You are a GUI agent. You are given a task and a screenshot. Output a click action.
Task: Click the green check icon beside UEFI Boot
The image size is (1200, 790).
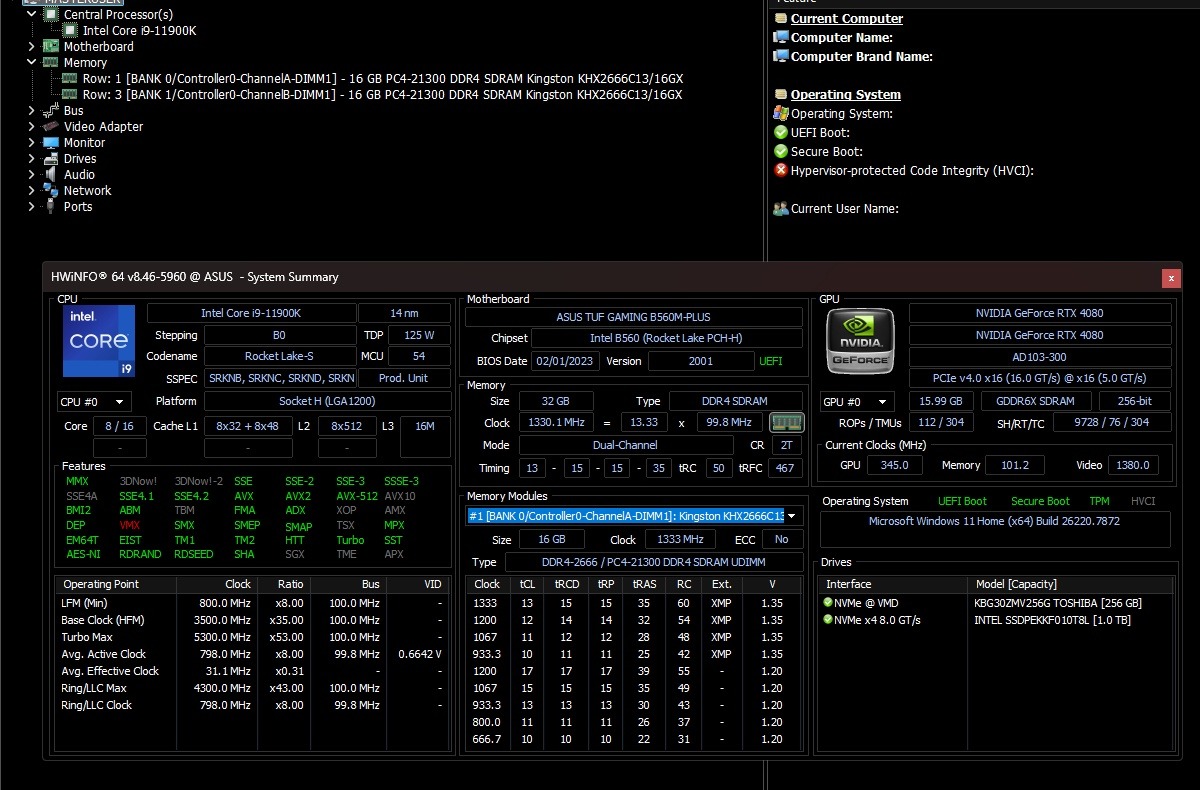[781, 132]
